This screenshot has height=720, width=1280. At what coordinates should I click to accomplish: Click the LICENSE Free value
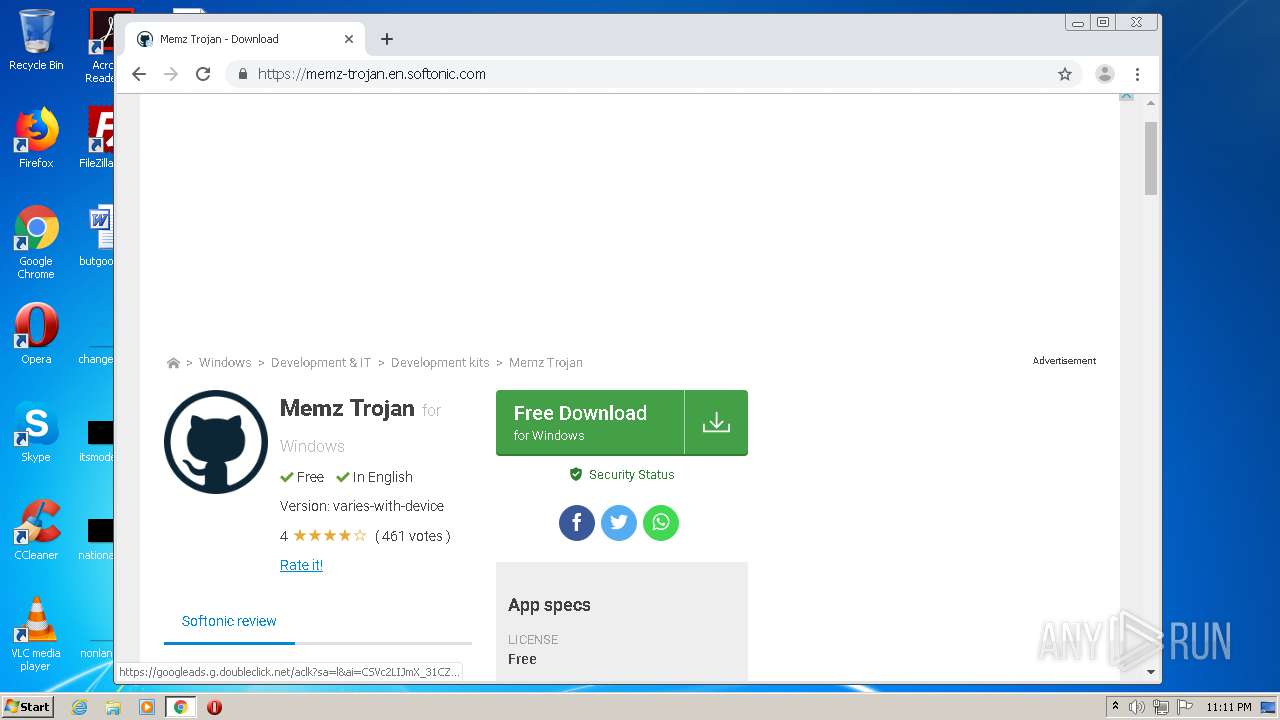(522, 659)
